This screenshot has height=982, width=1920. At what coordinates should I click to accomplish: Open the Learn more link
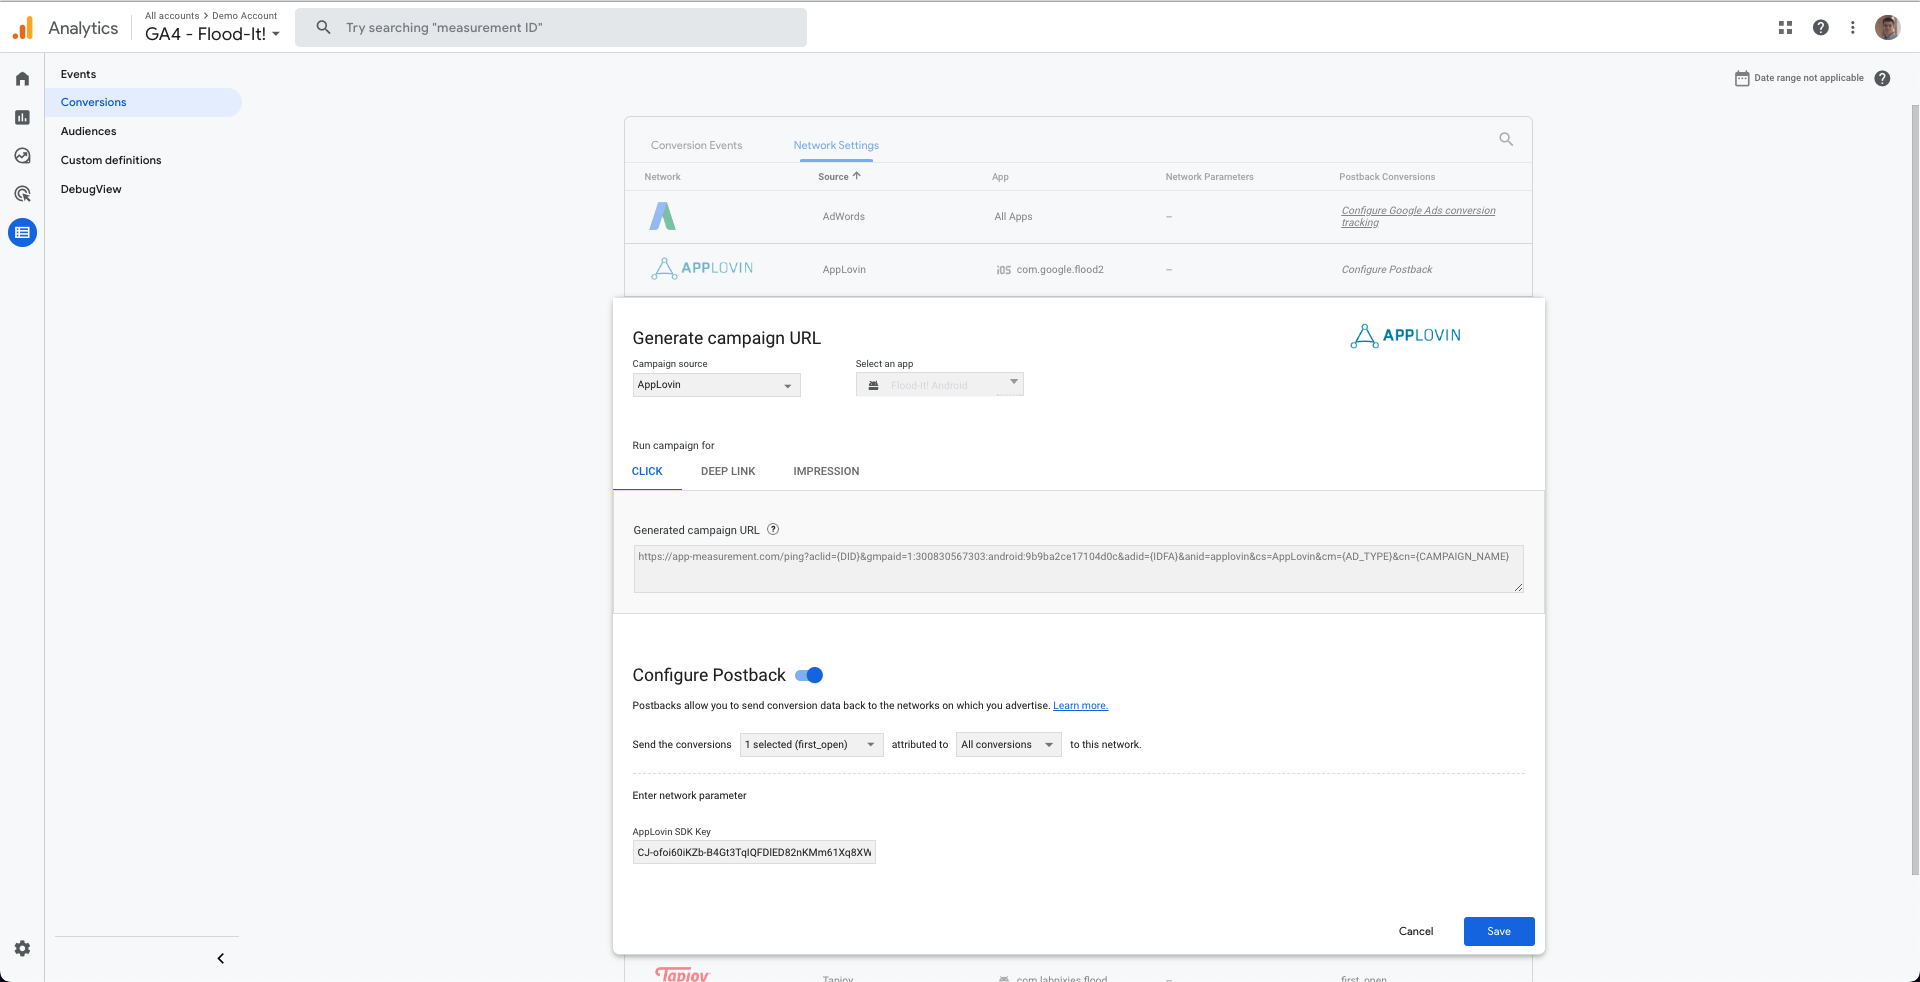pyautogui.click(x=1080, y=706)
